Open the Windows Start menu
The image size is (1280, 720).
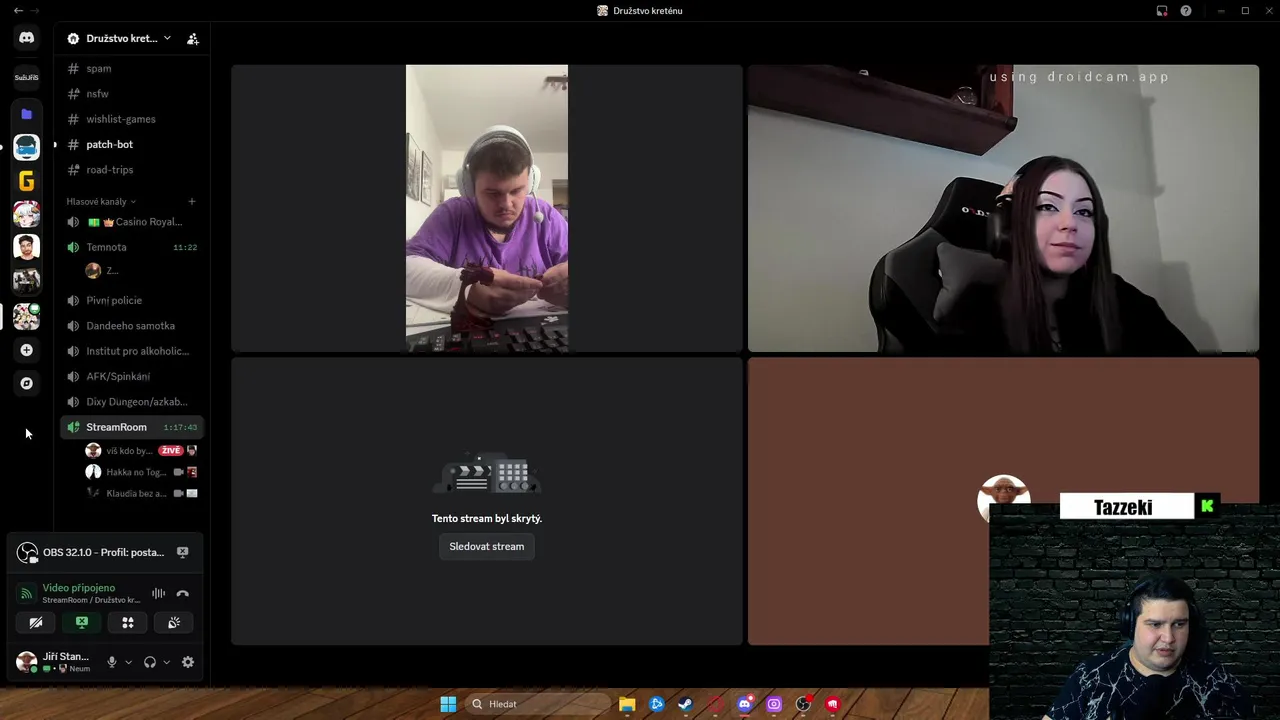[448, 704]
